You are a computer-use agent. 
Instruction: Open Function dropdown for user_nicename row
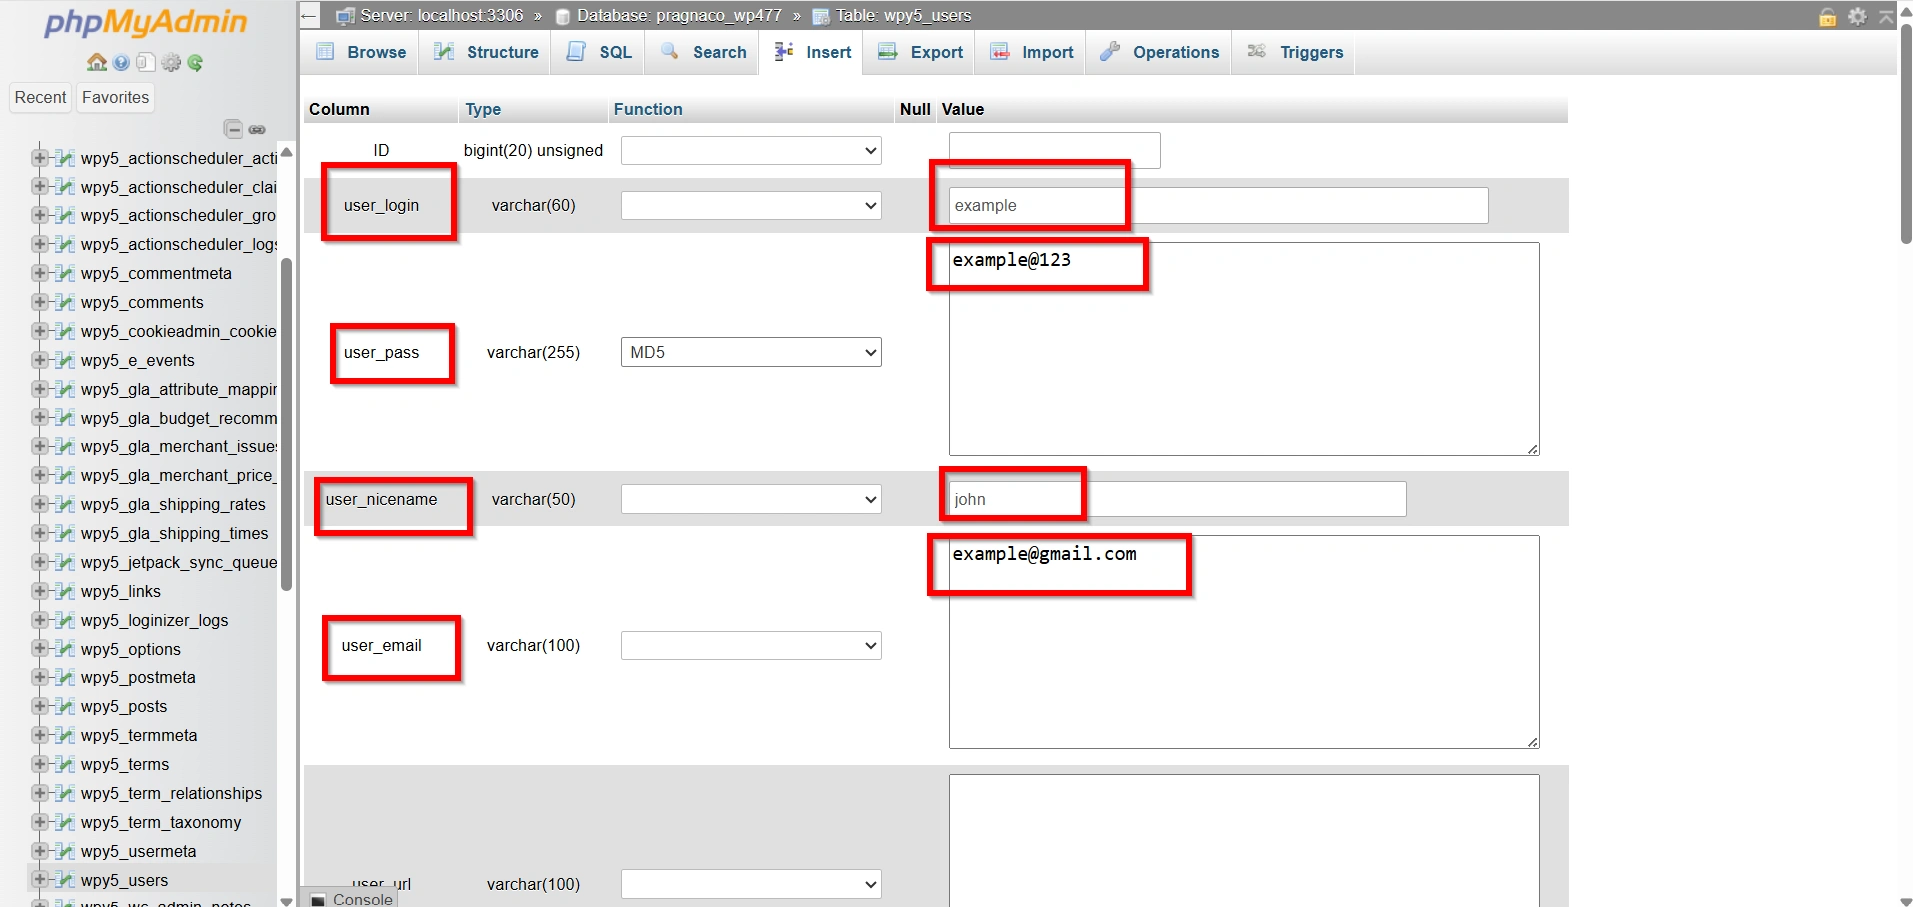tap(751, 499)
